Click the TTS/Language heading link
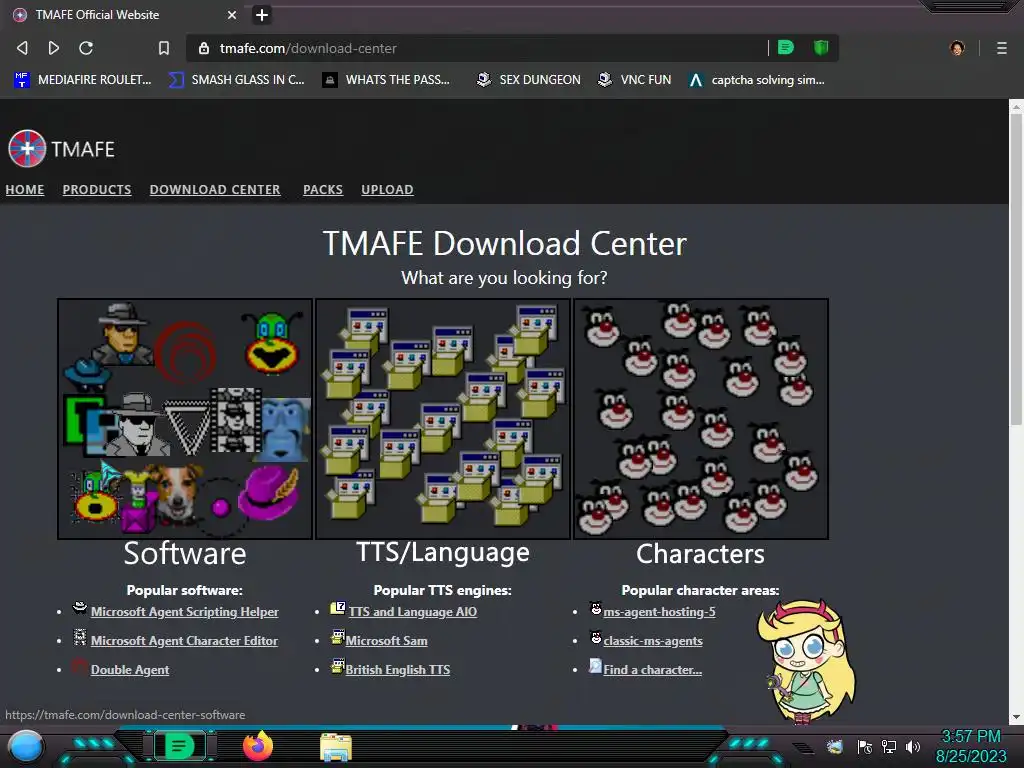The height and width of the screenshot is (768, 1024). pyautogui.click(x=443, y=552)
